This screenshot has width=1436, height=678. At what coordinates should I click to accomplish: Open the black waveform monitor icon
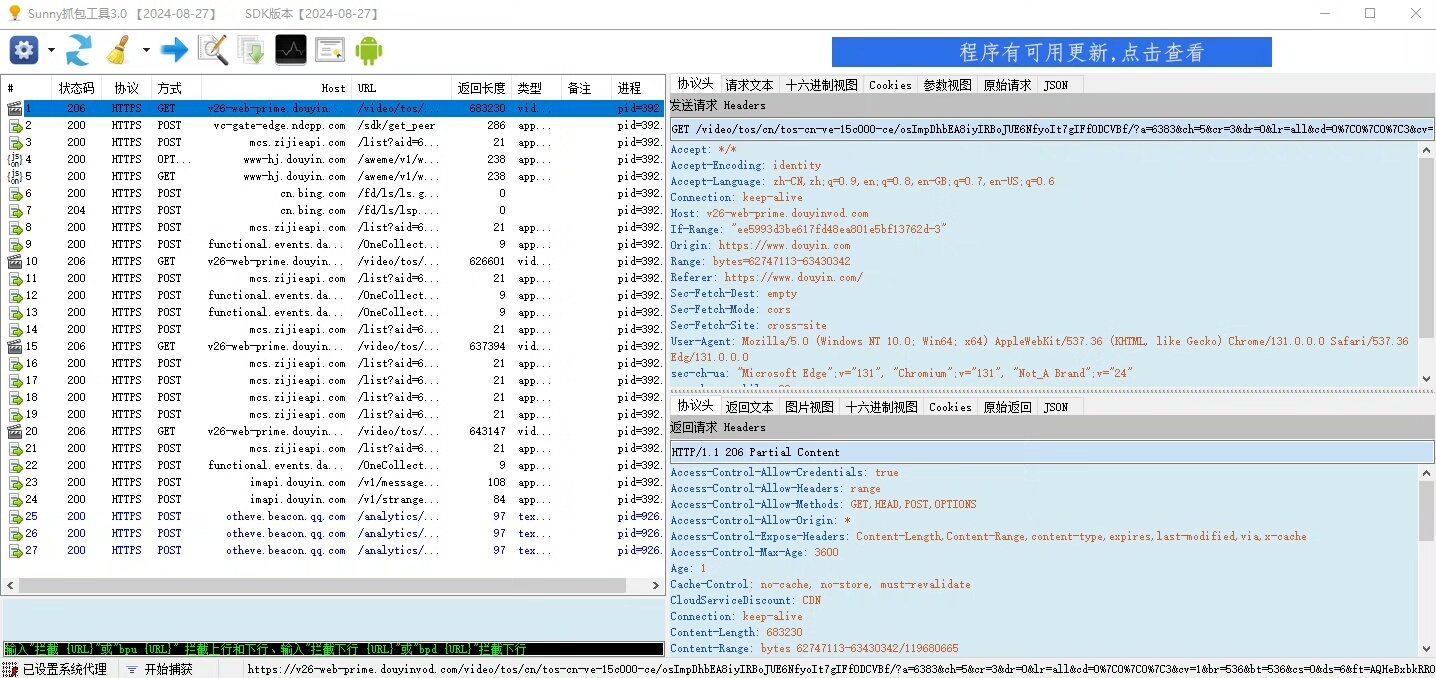(291, 50)
